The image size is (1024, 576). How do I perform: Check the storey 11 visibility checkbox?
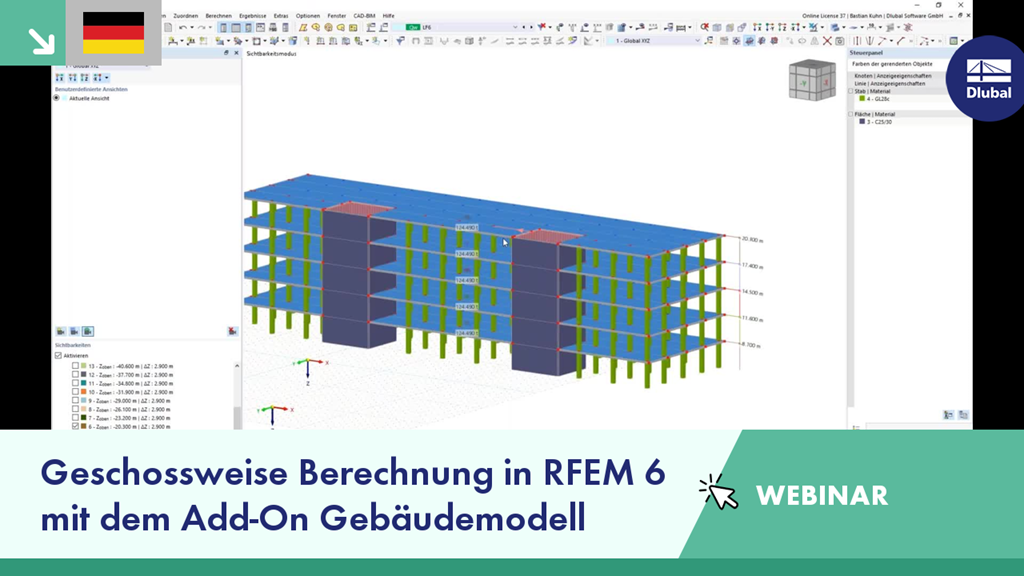click(75, 383)
